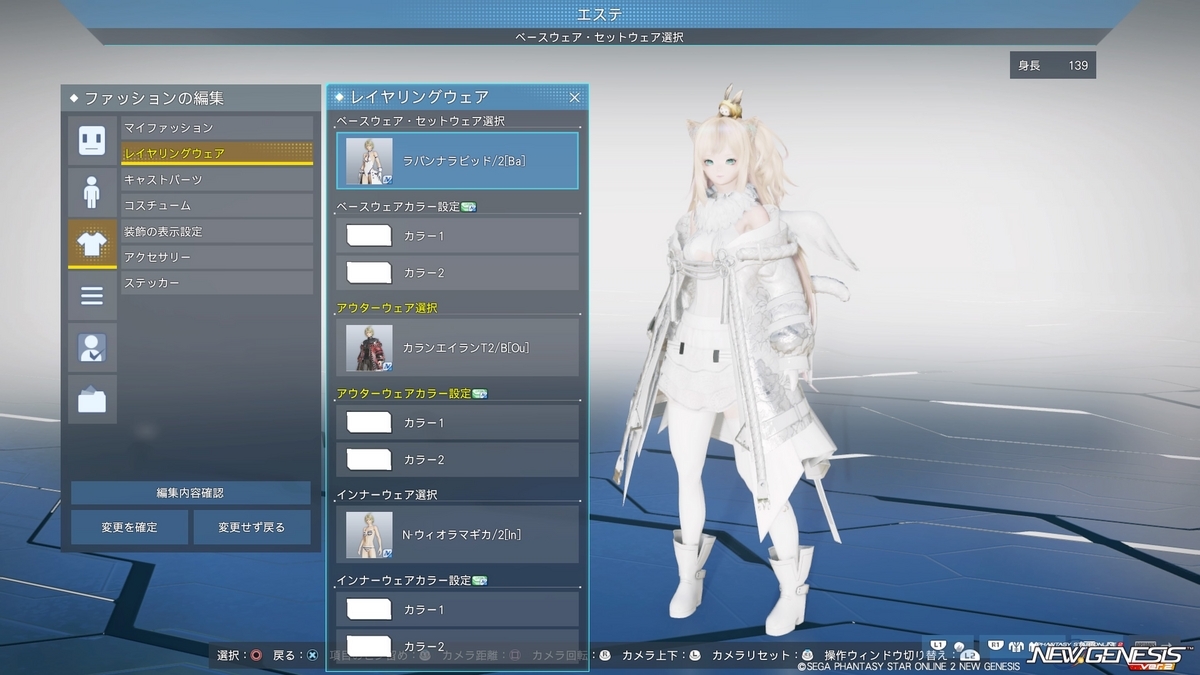Click 変更せず戻る button
1200x675 pixels.
point(252,527)
